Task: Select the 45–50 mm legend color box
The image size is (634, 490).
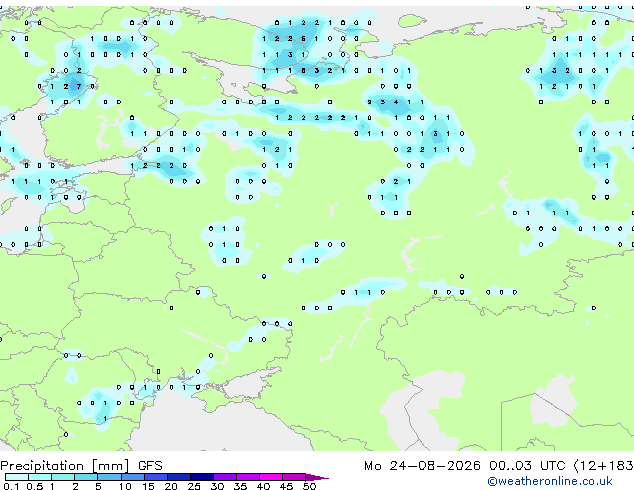Action: tap(294, 477)
